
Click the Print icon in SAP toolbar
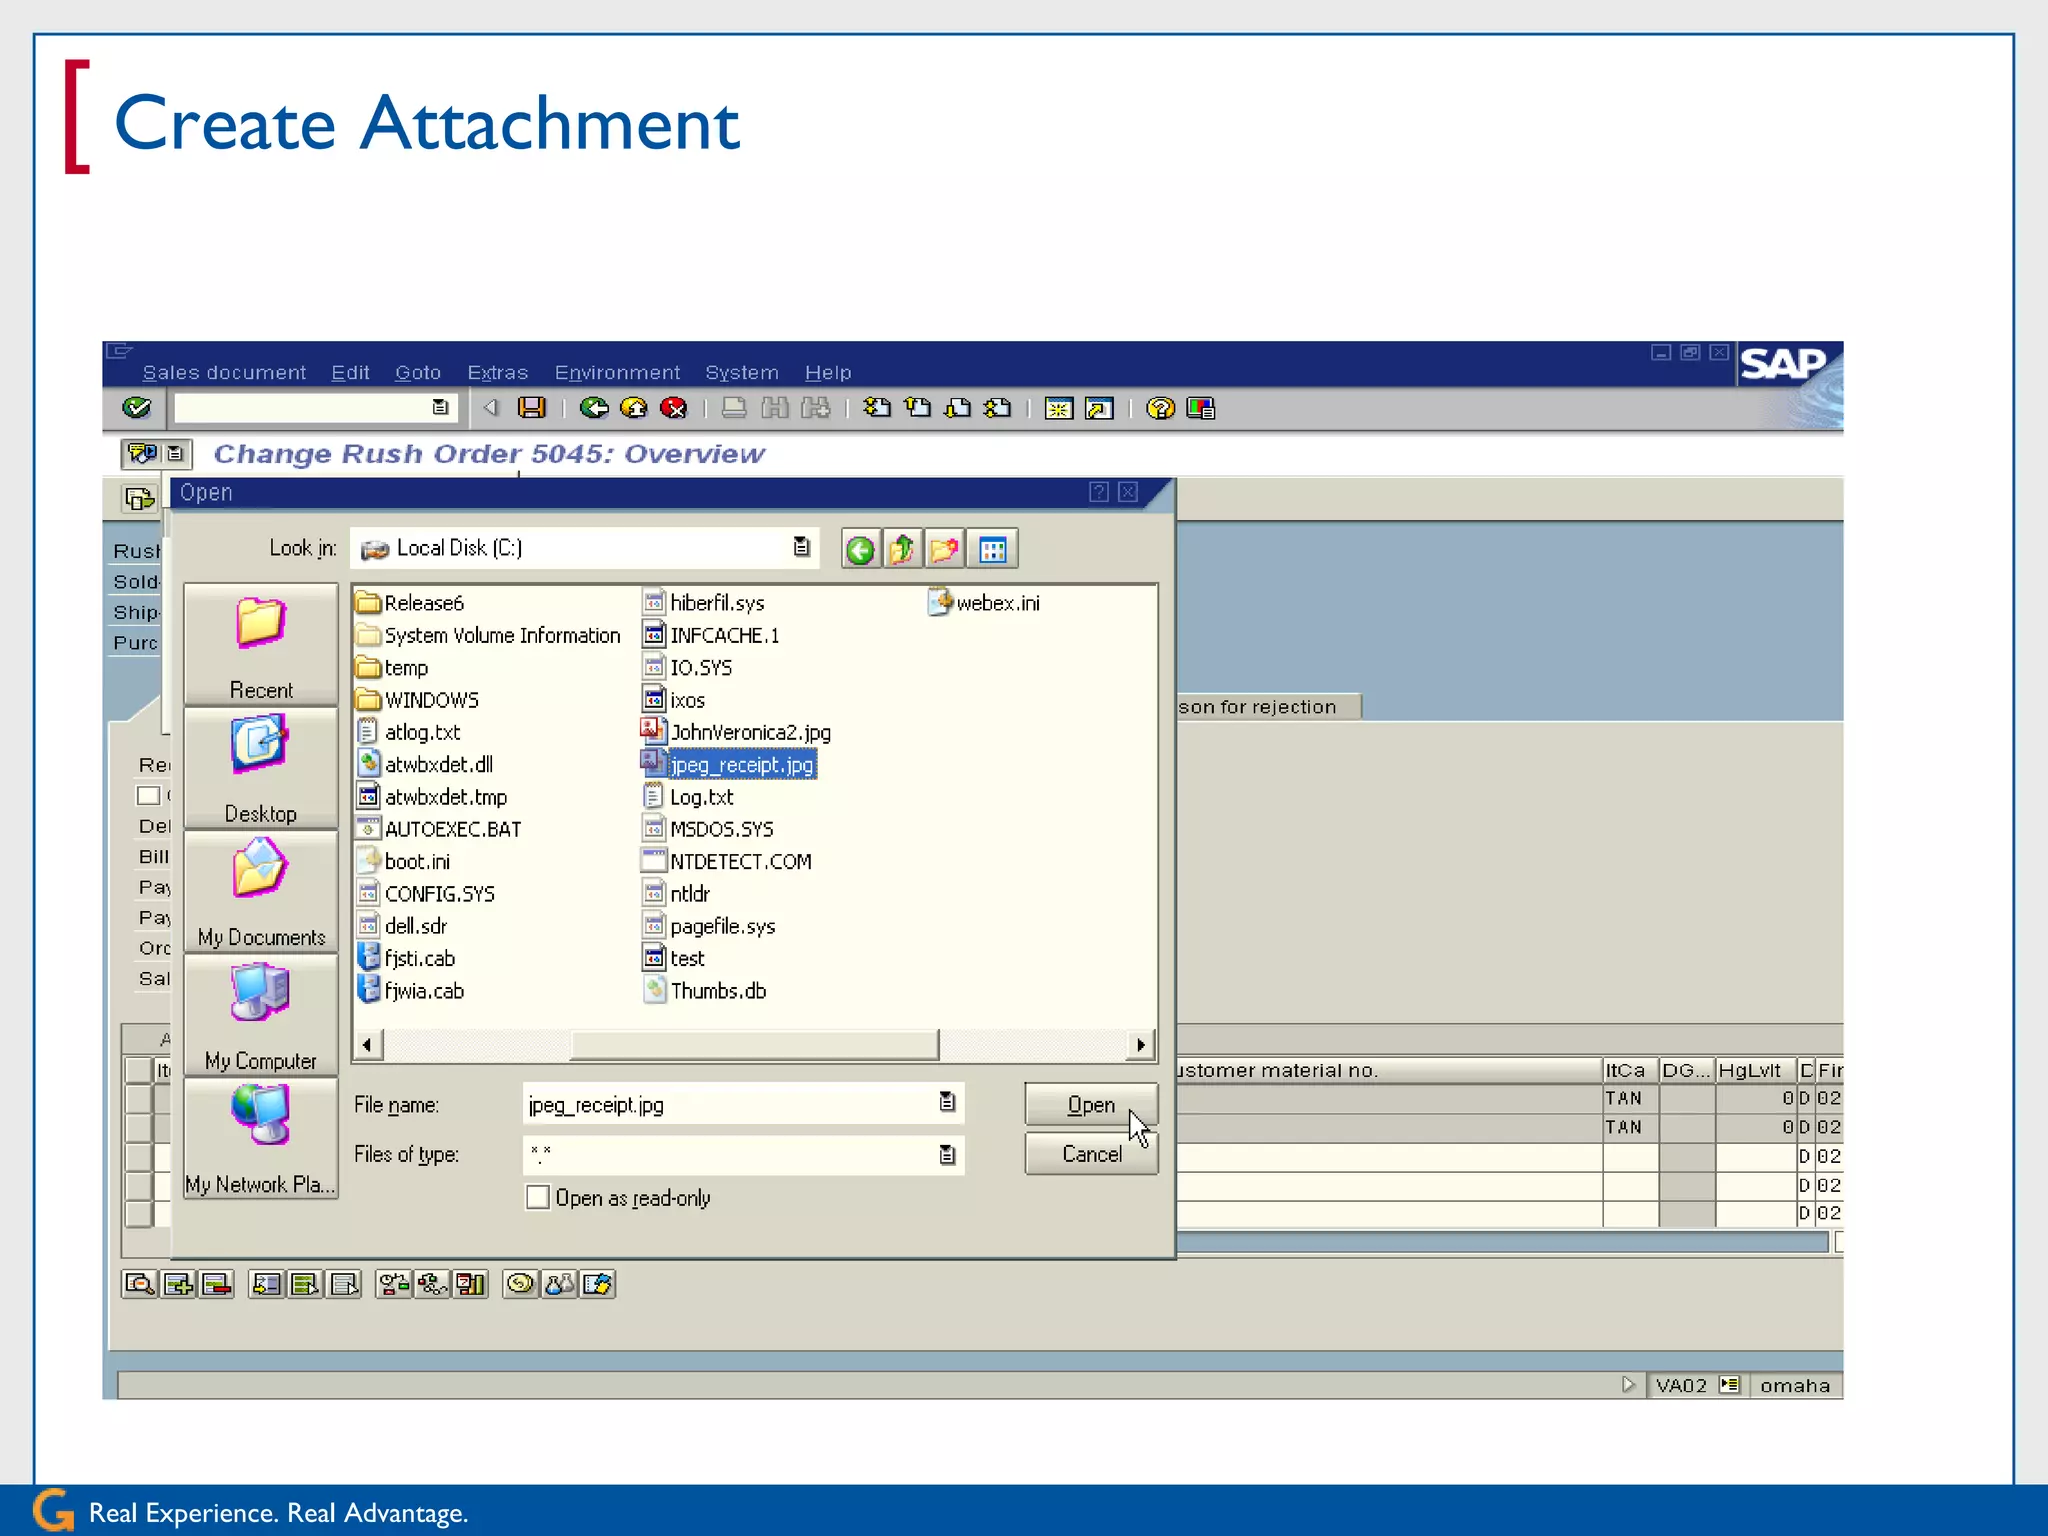coord(734,408)
